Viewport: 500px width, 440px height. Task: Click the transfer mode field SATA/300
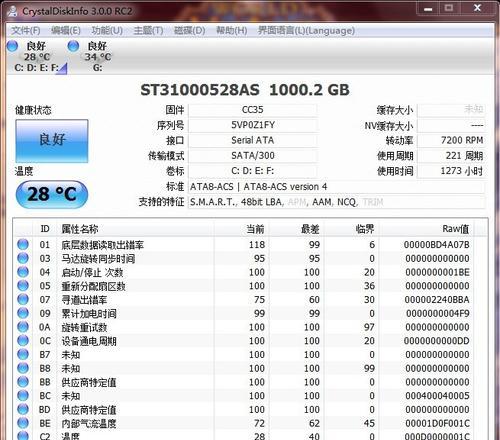click(x=253, y=156)
